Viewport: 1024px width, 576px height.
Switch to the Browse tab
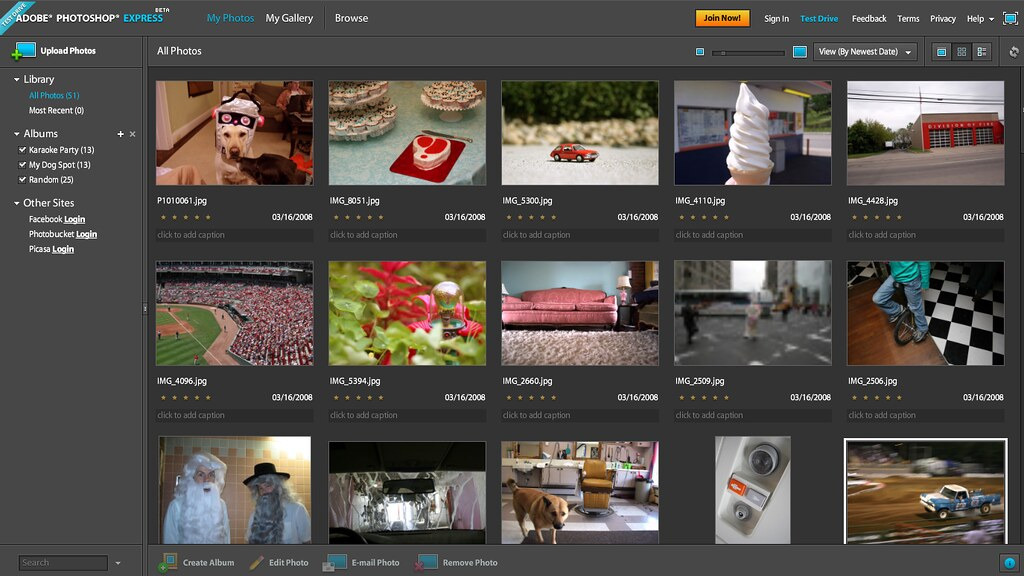click(x=351, y=18)
